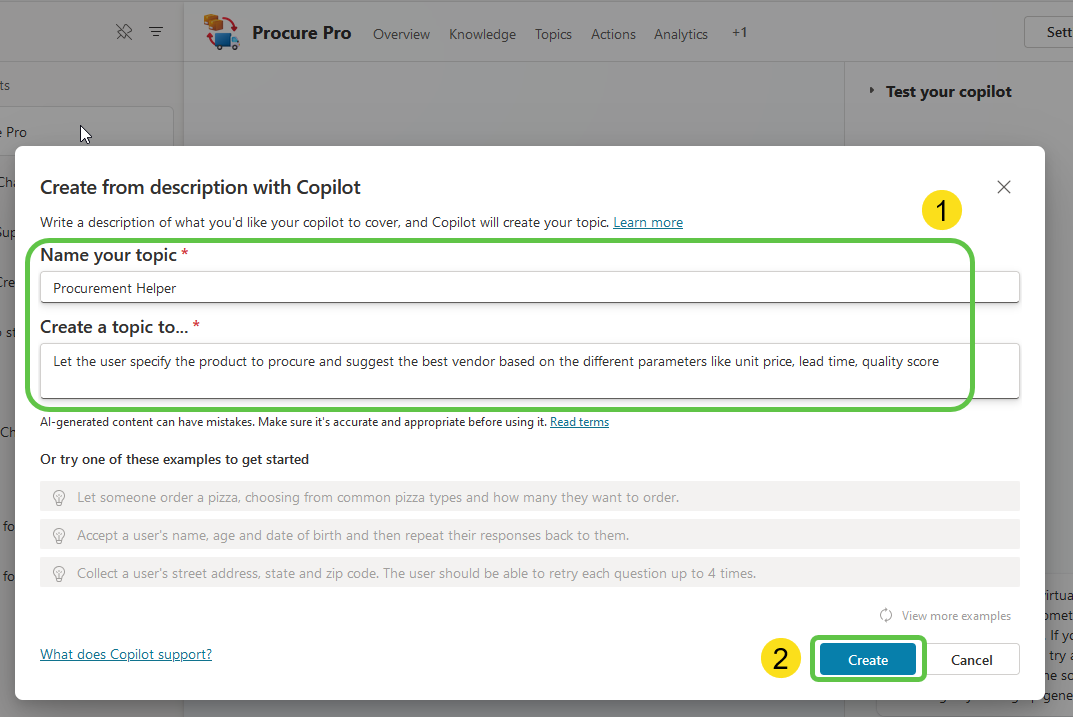The height and width of the screenshot is (717, 1073).
Task: Click the lightbulb icon on the pizza example
Action: (x=59, y=497)
